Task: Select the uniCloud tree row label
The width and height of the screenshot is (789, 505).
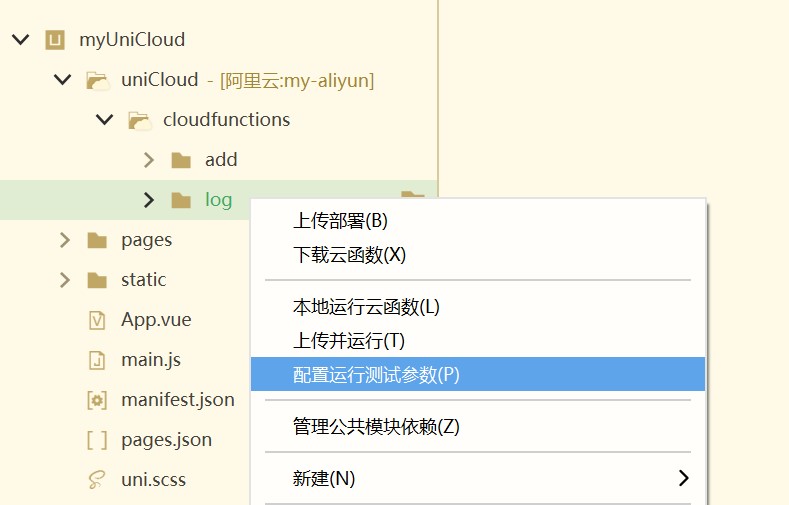Action: pyautogui.click(x=160, y=79)
